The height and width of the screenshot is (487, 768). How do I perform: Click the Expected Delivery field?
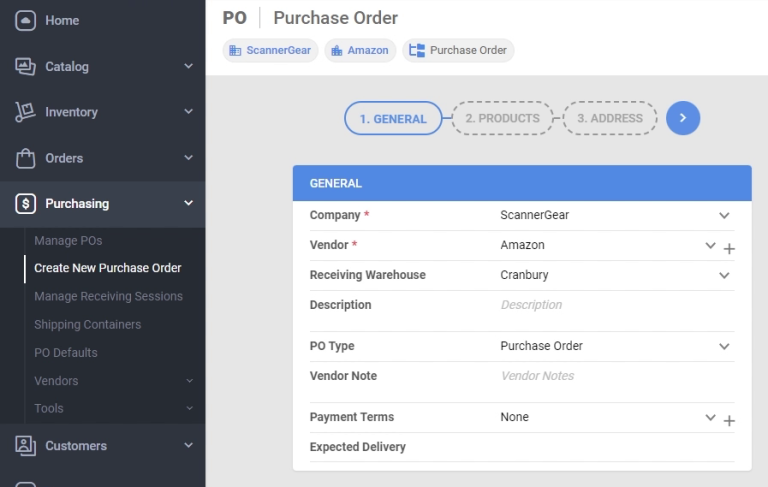617,447
